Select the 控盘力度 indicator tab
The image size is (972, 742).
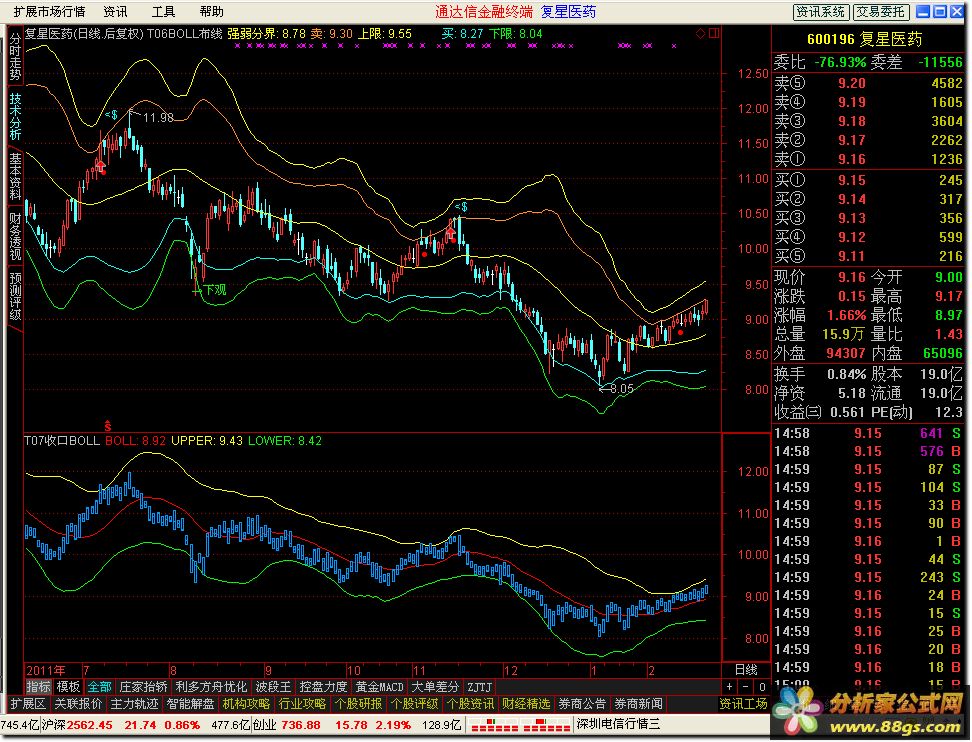point(323,687)
